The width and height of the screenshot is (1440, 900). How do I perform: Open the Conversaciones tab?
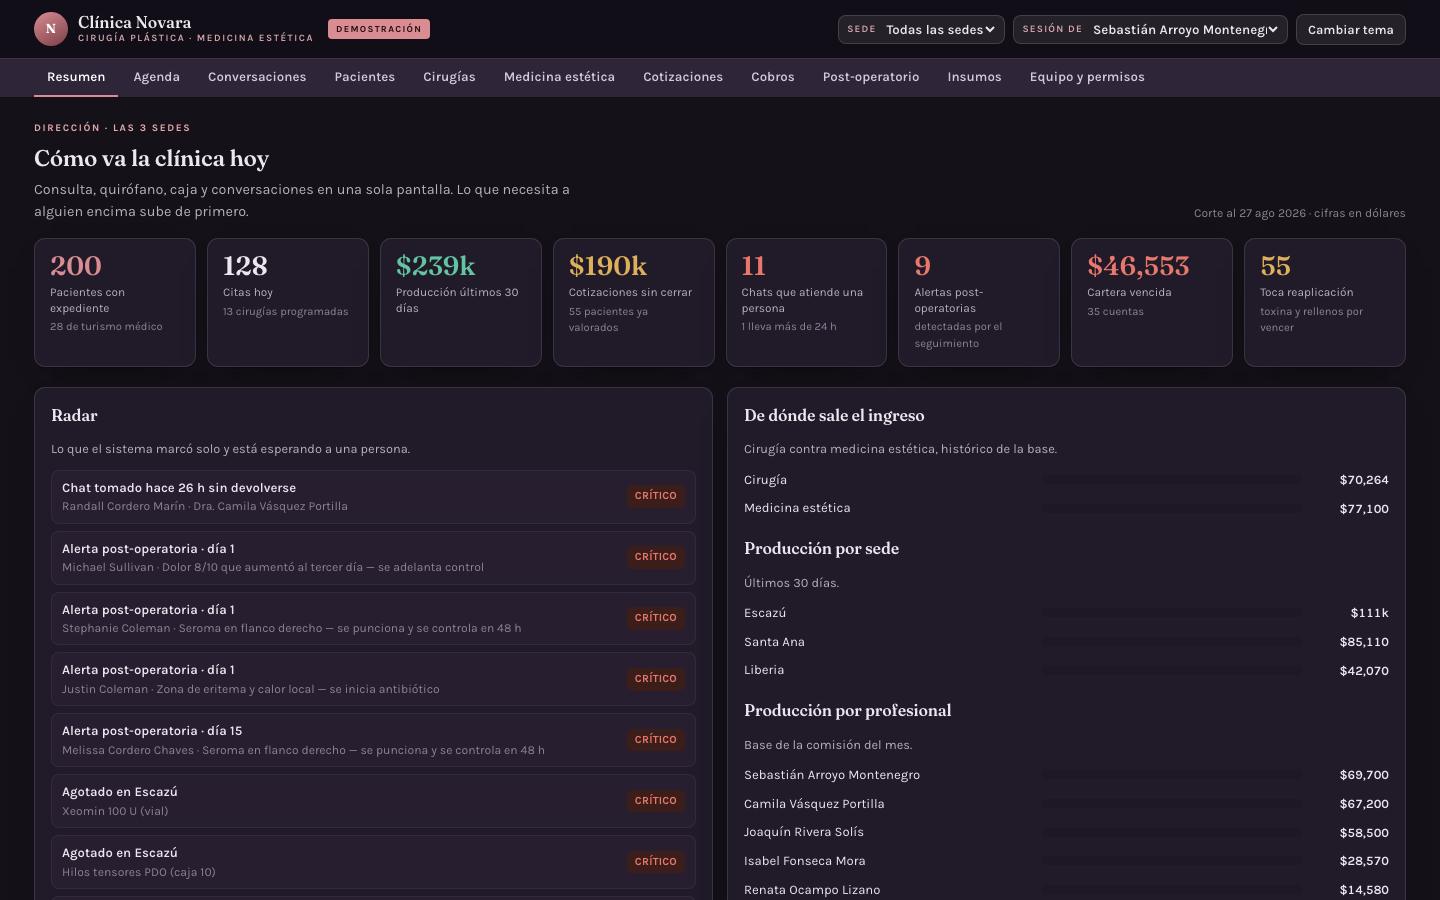pyautogui.click(x=257, y=77)
